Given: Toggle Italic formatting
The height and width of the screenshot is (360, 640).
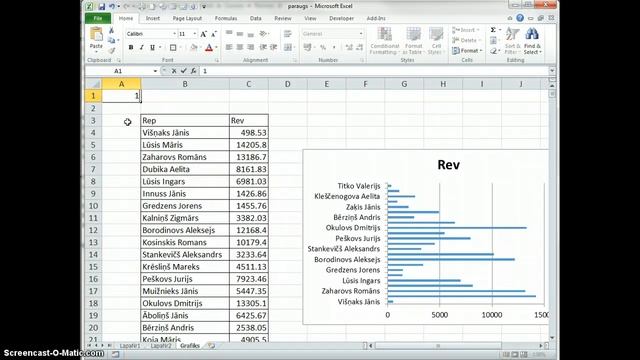Looking at the screenshot, I should 142,48.
